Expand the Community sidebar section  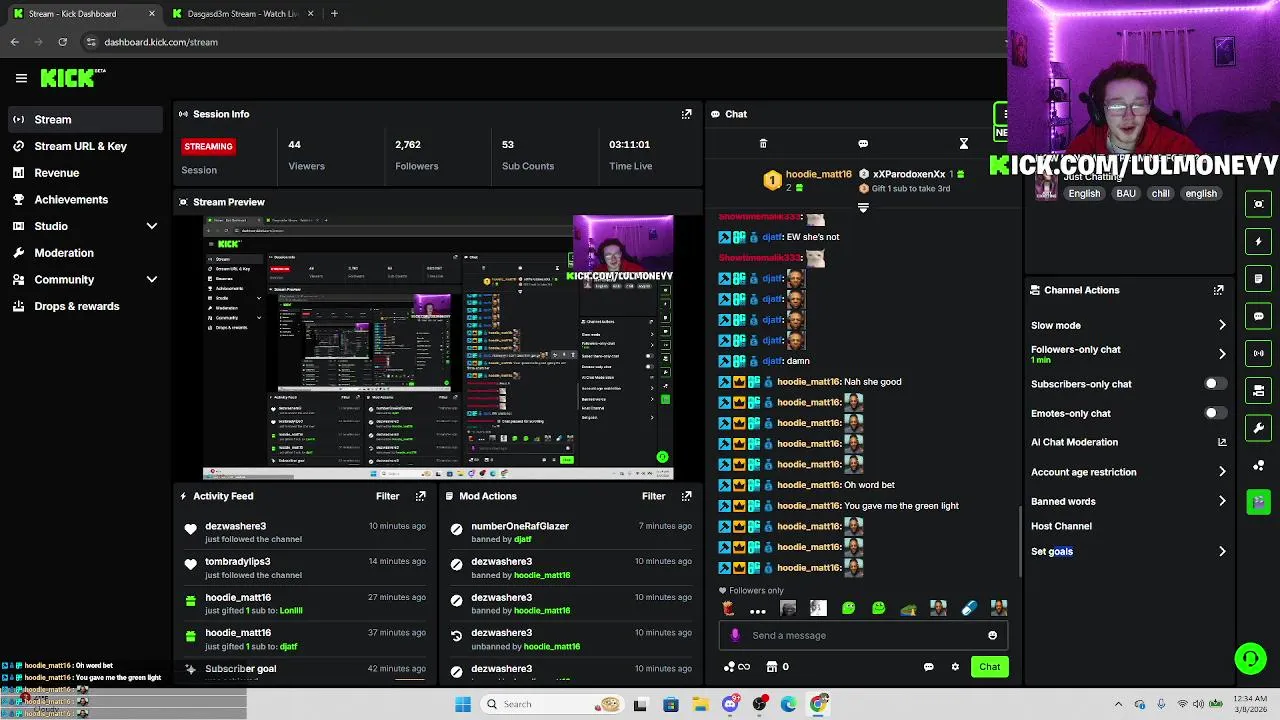152,280
